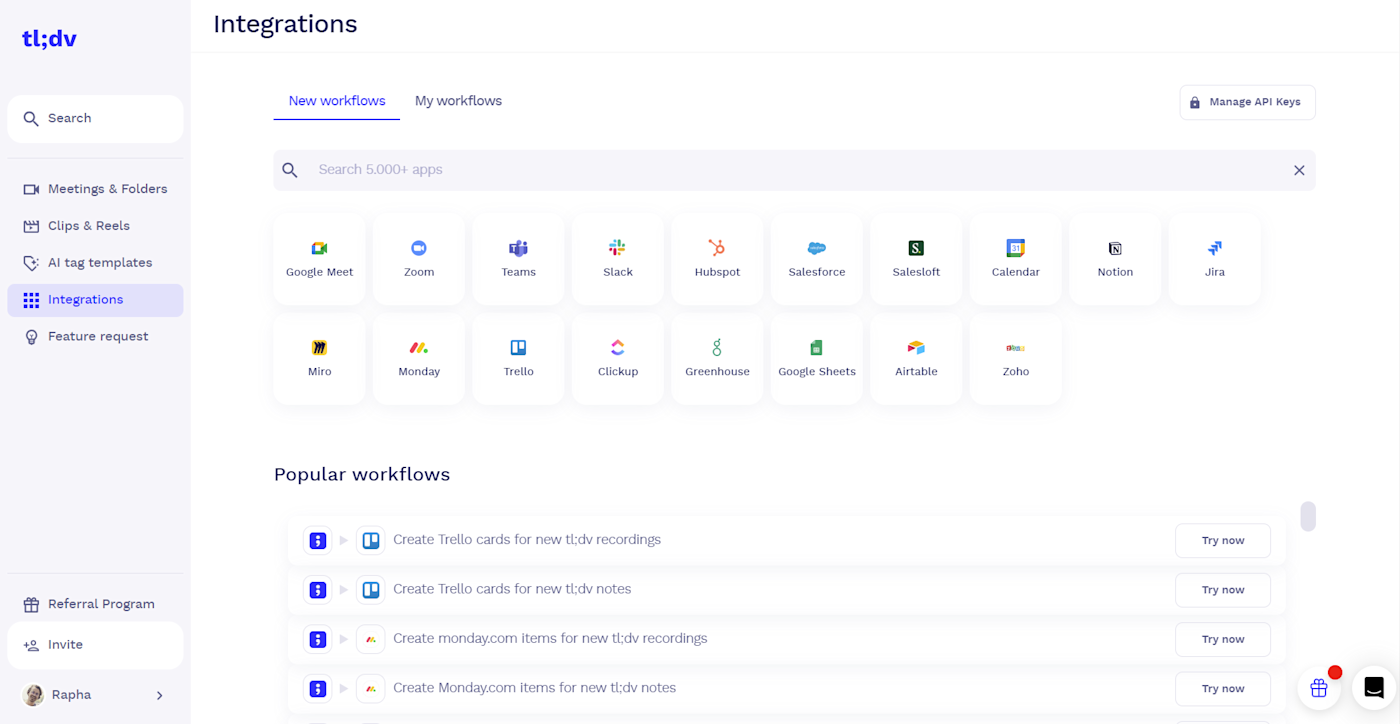Open the chat support widget

[x=1374, y=688]
